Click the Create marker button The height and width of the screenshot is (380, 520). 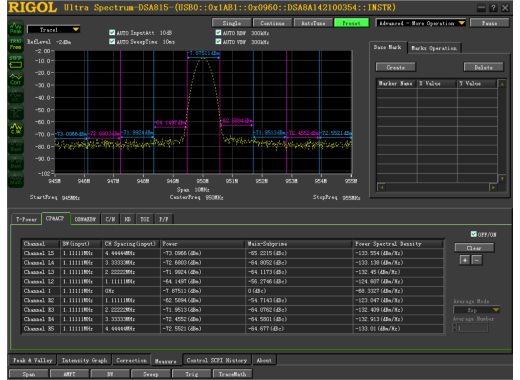[396, 67]
